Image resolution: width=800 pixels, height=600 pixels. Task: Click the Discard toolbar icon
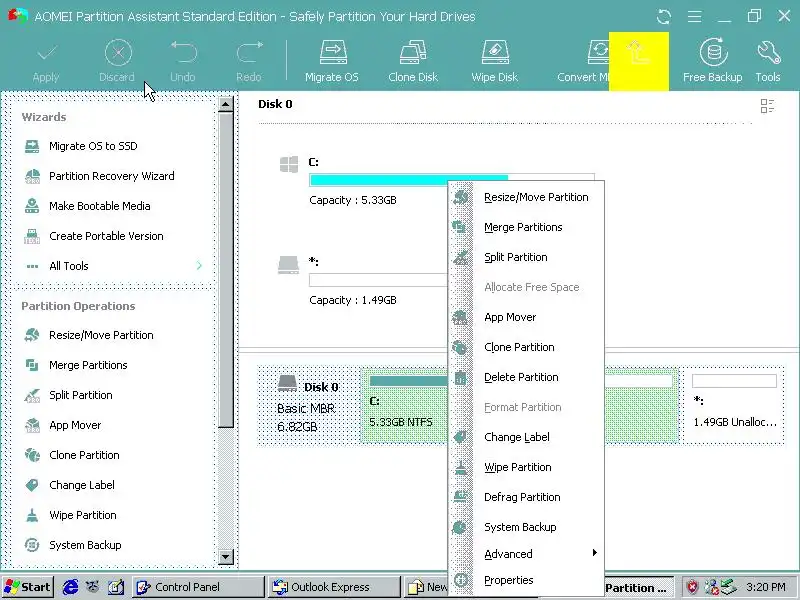click(118, 53)
